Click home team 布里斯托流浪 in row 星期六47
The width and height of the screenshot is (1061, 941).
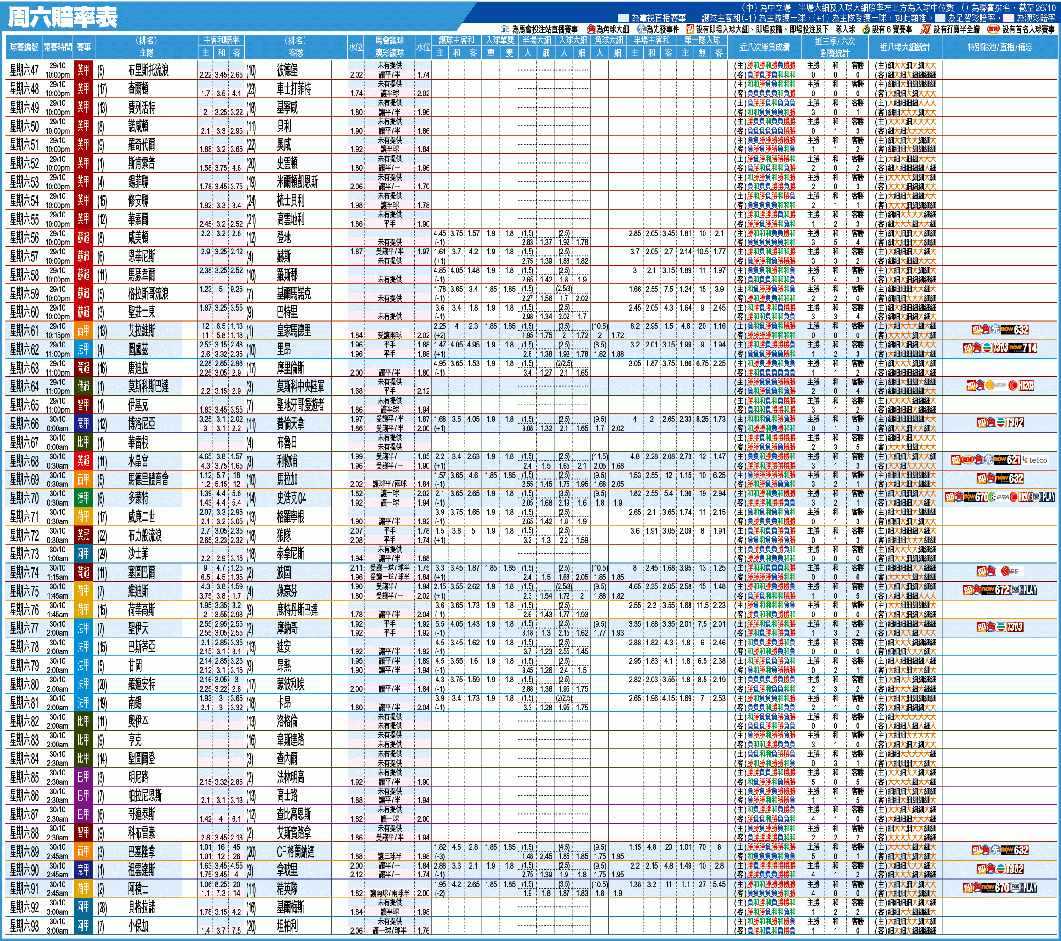tap(148, 70)
